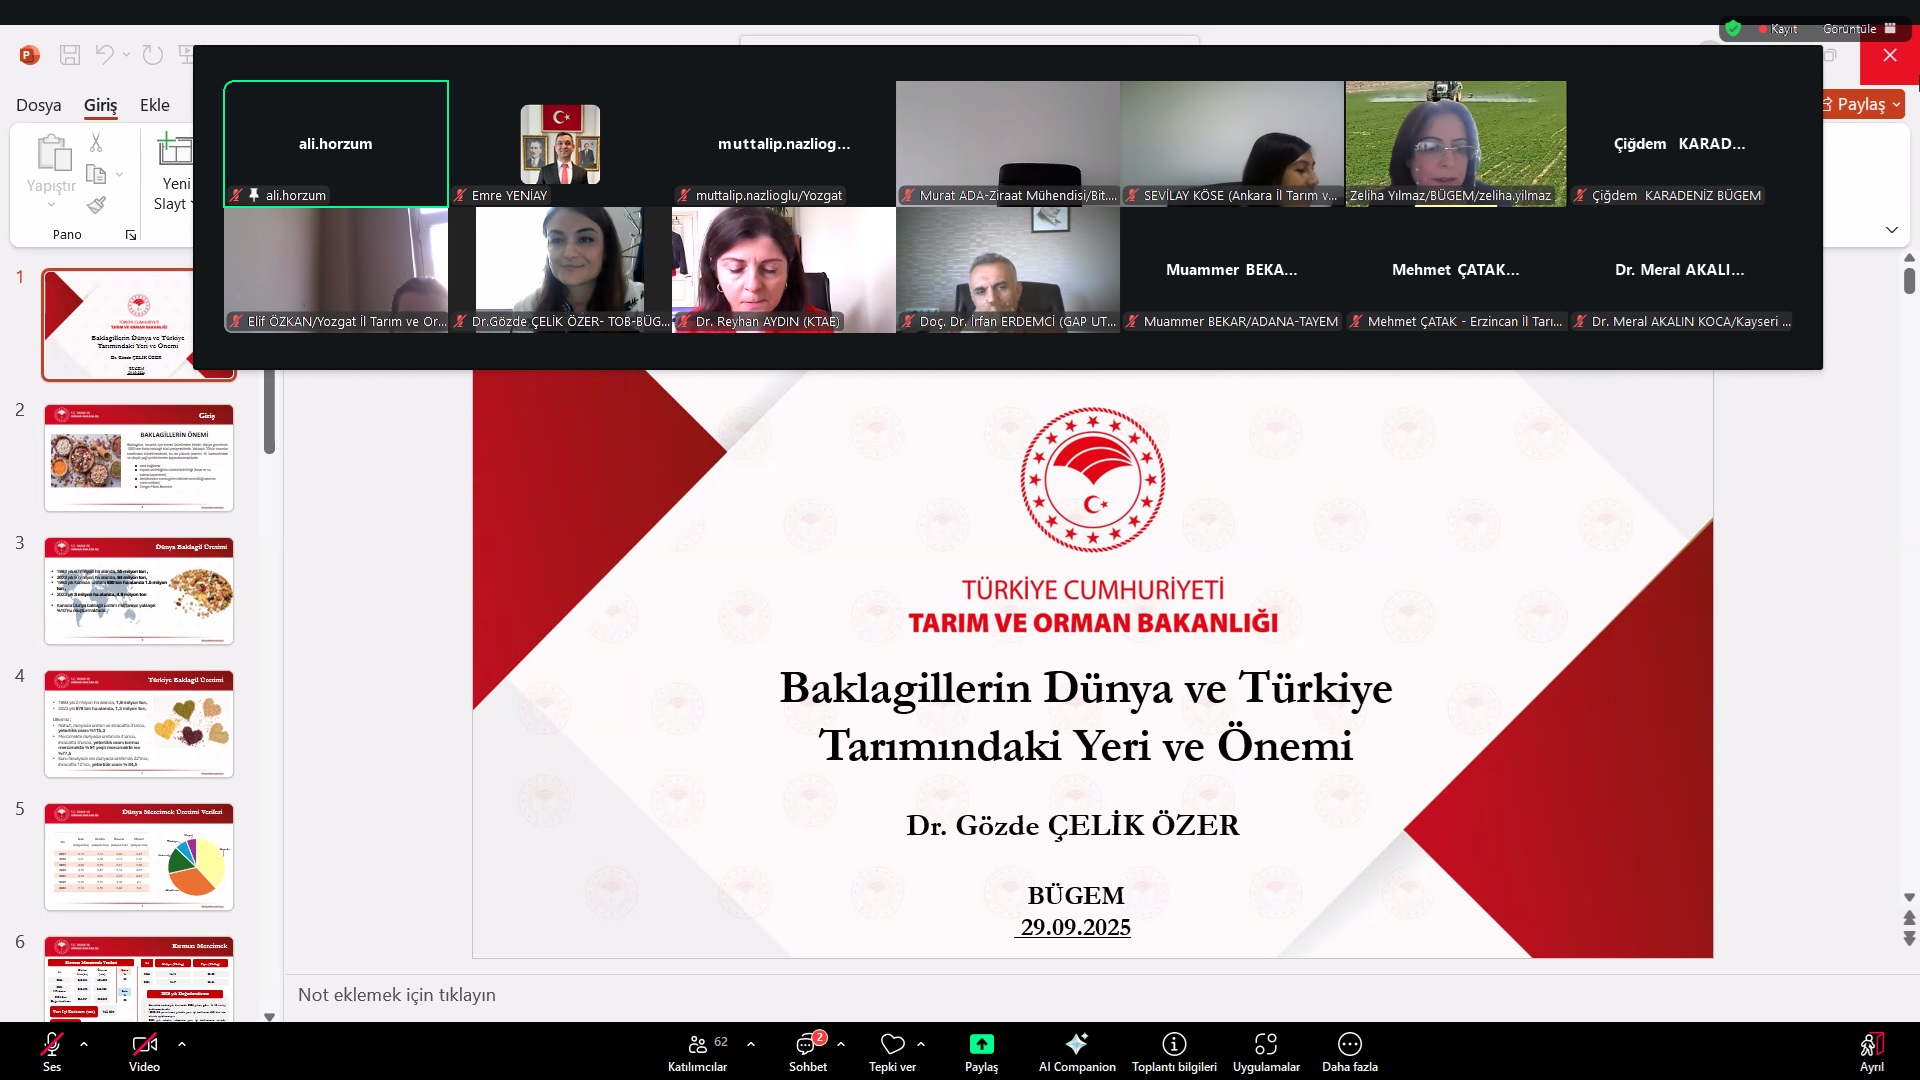The width and height of the screenshot is (1920, 1080).
Task: Switch to the Ekle ribbon tab
Action: [154, 105]
